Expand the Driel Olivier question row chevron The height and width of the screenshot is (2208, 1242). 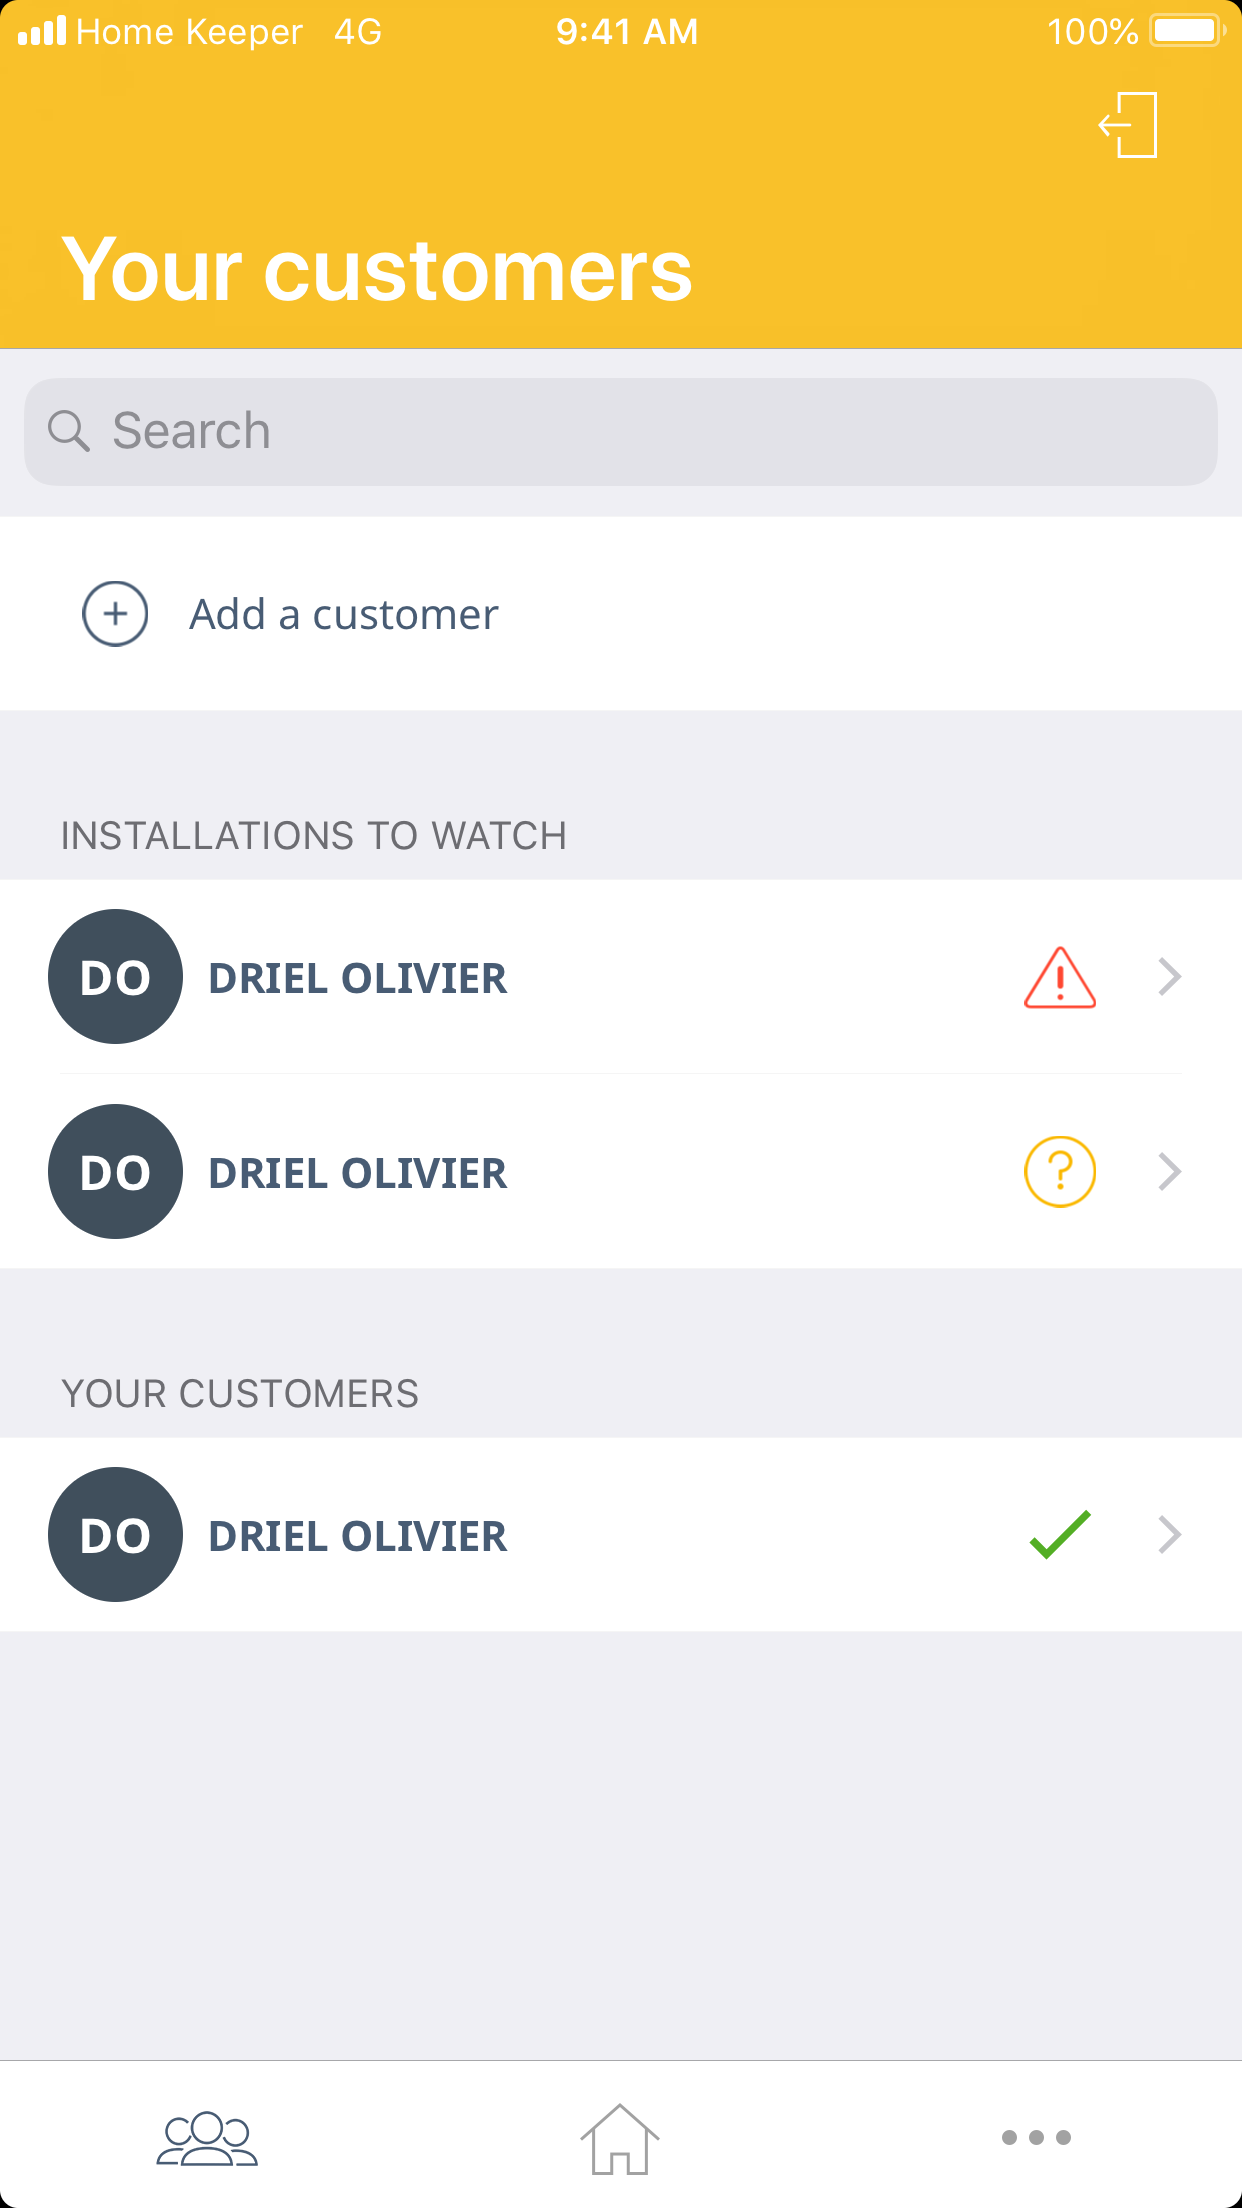pos(1170,1172)
